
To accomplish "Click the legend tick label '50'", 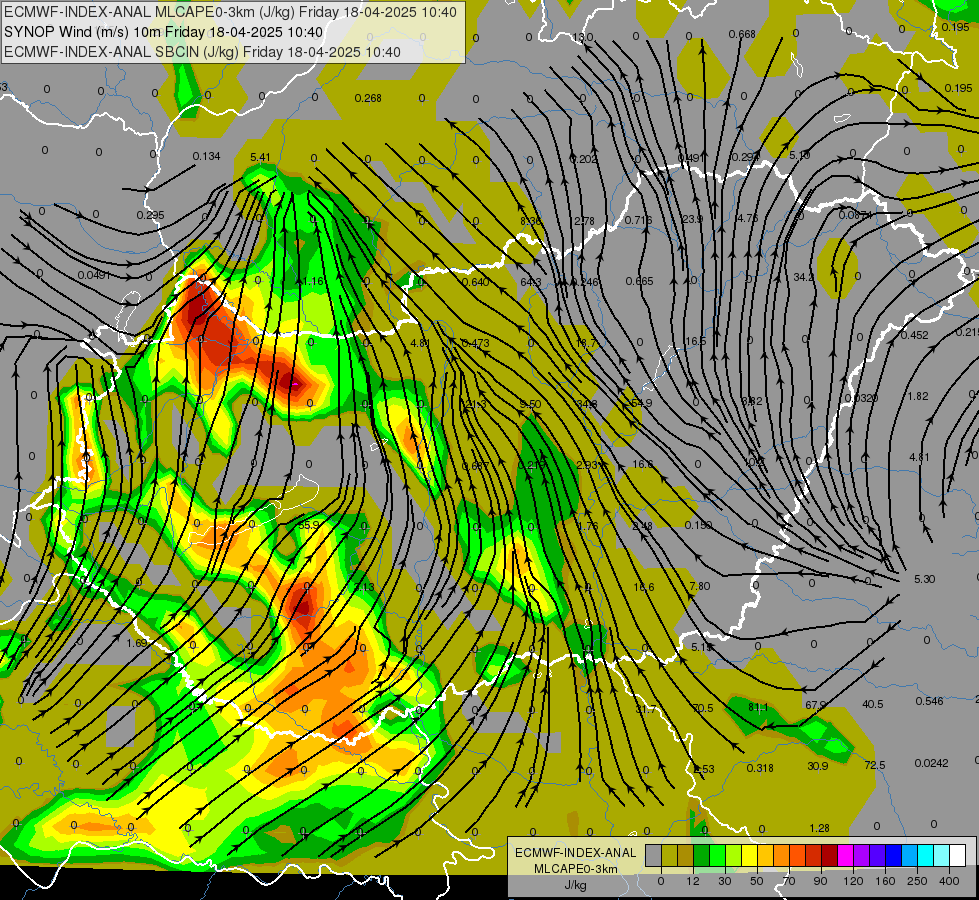I will pyautogui.click(x=757, y=881).
